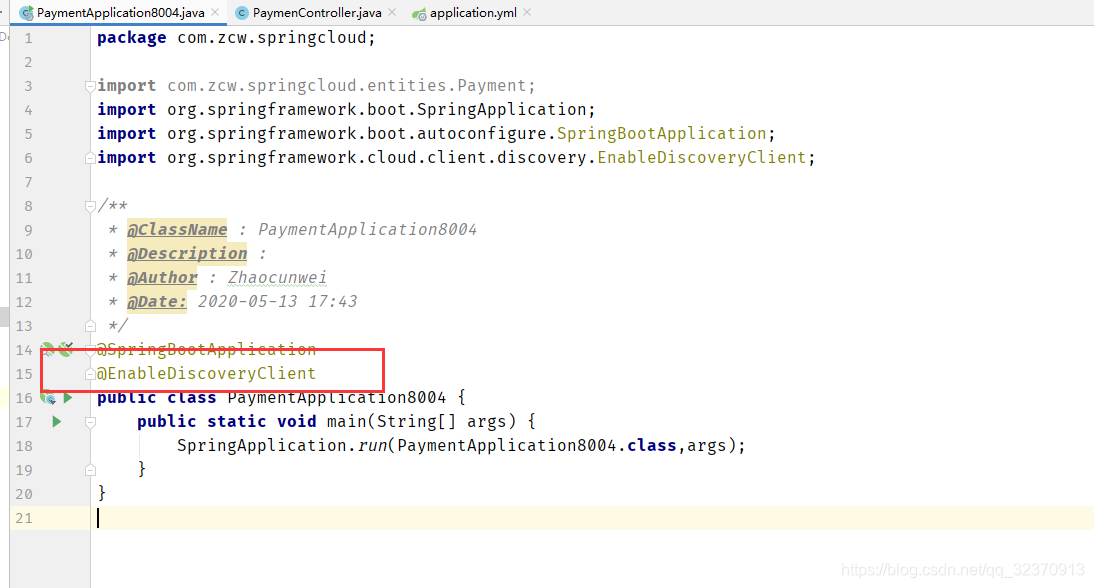Click EnableDiscoveryClient in the line 6 import
The image size is (1094, 588).
tap(702, 158)
